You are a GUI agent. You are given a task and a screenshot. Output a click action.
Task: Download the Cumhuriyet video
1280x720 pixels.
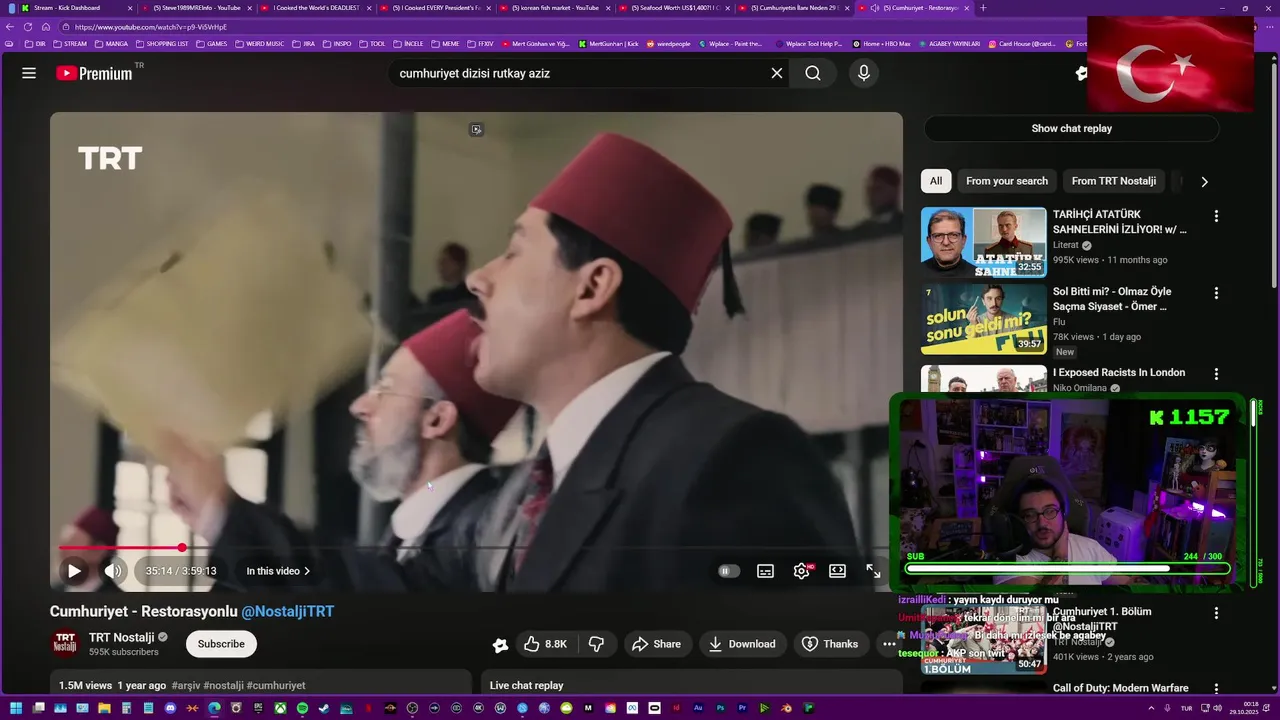click(x=742, y=644)
